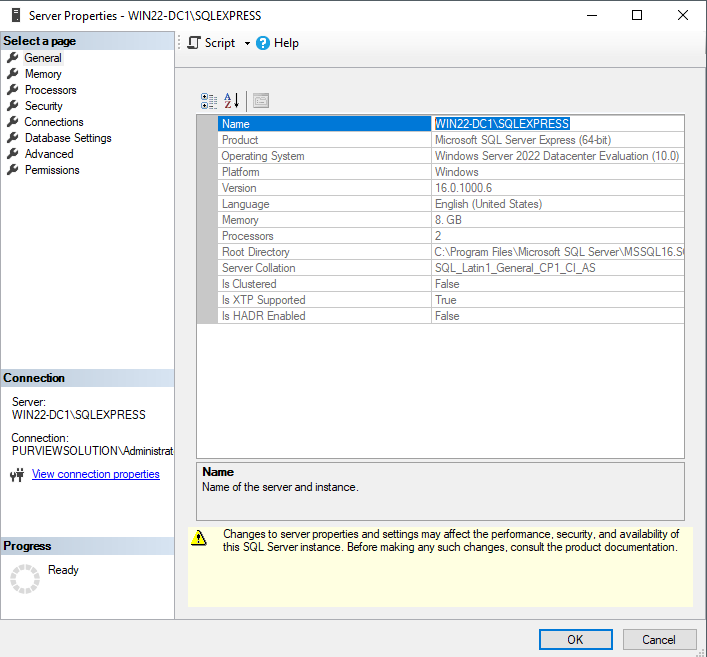Image resolution: width=707 pixels, height=657 pixels.
Task: Click the Ready progress spinner
Action: coord(25,579)
